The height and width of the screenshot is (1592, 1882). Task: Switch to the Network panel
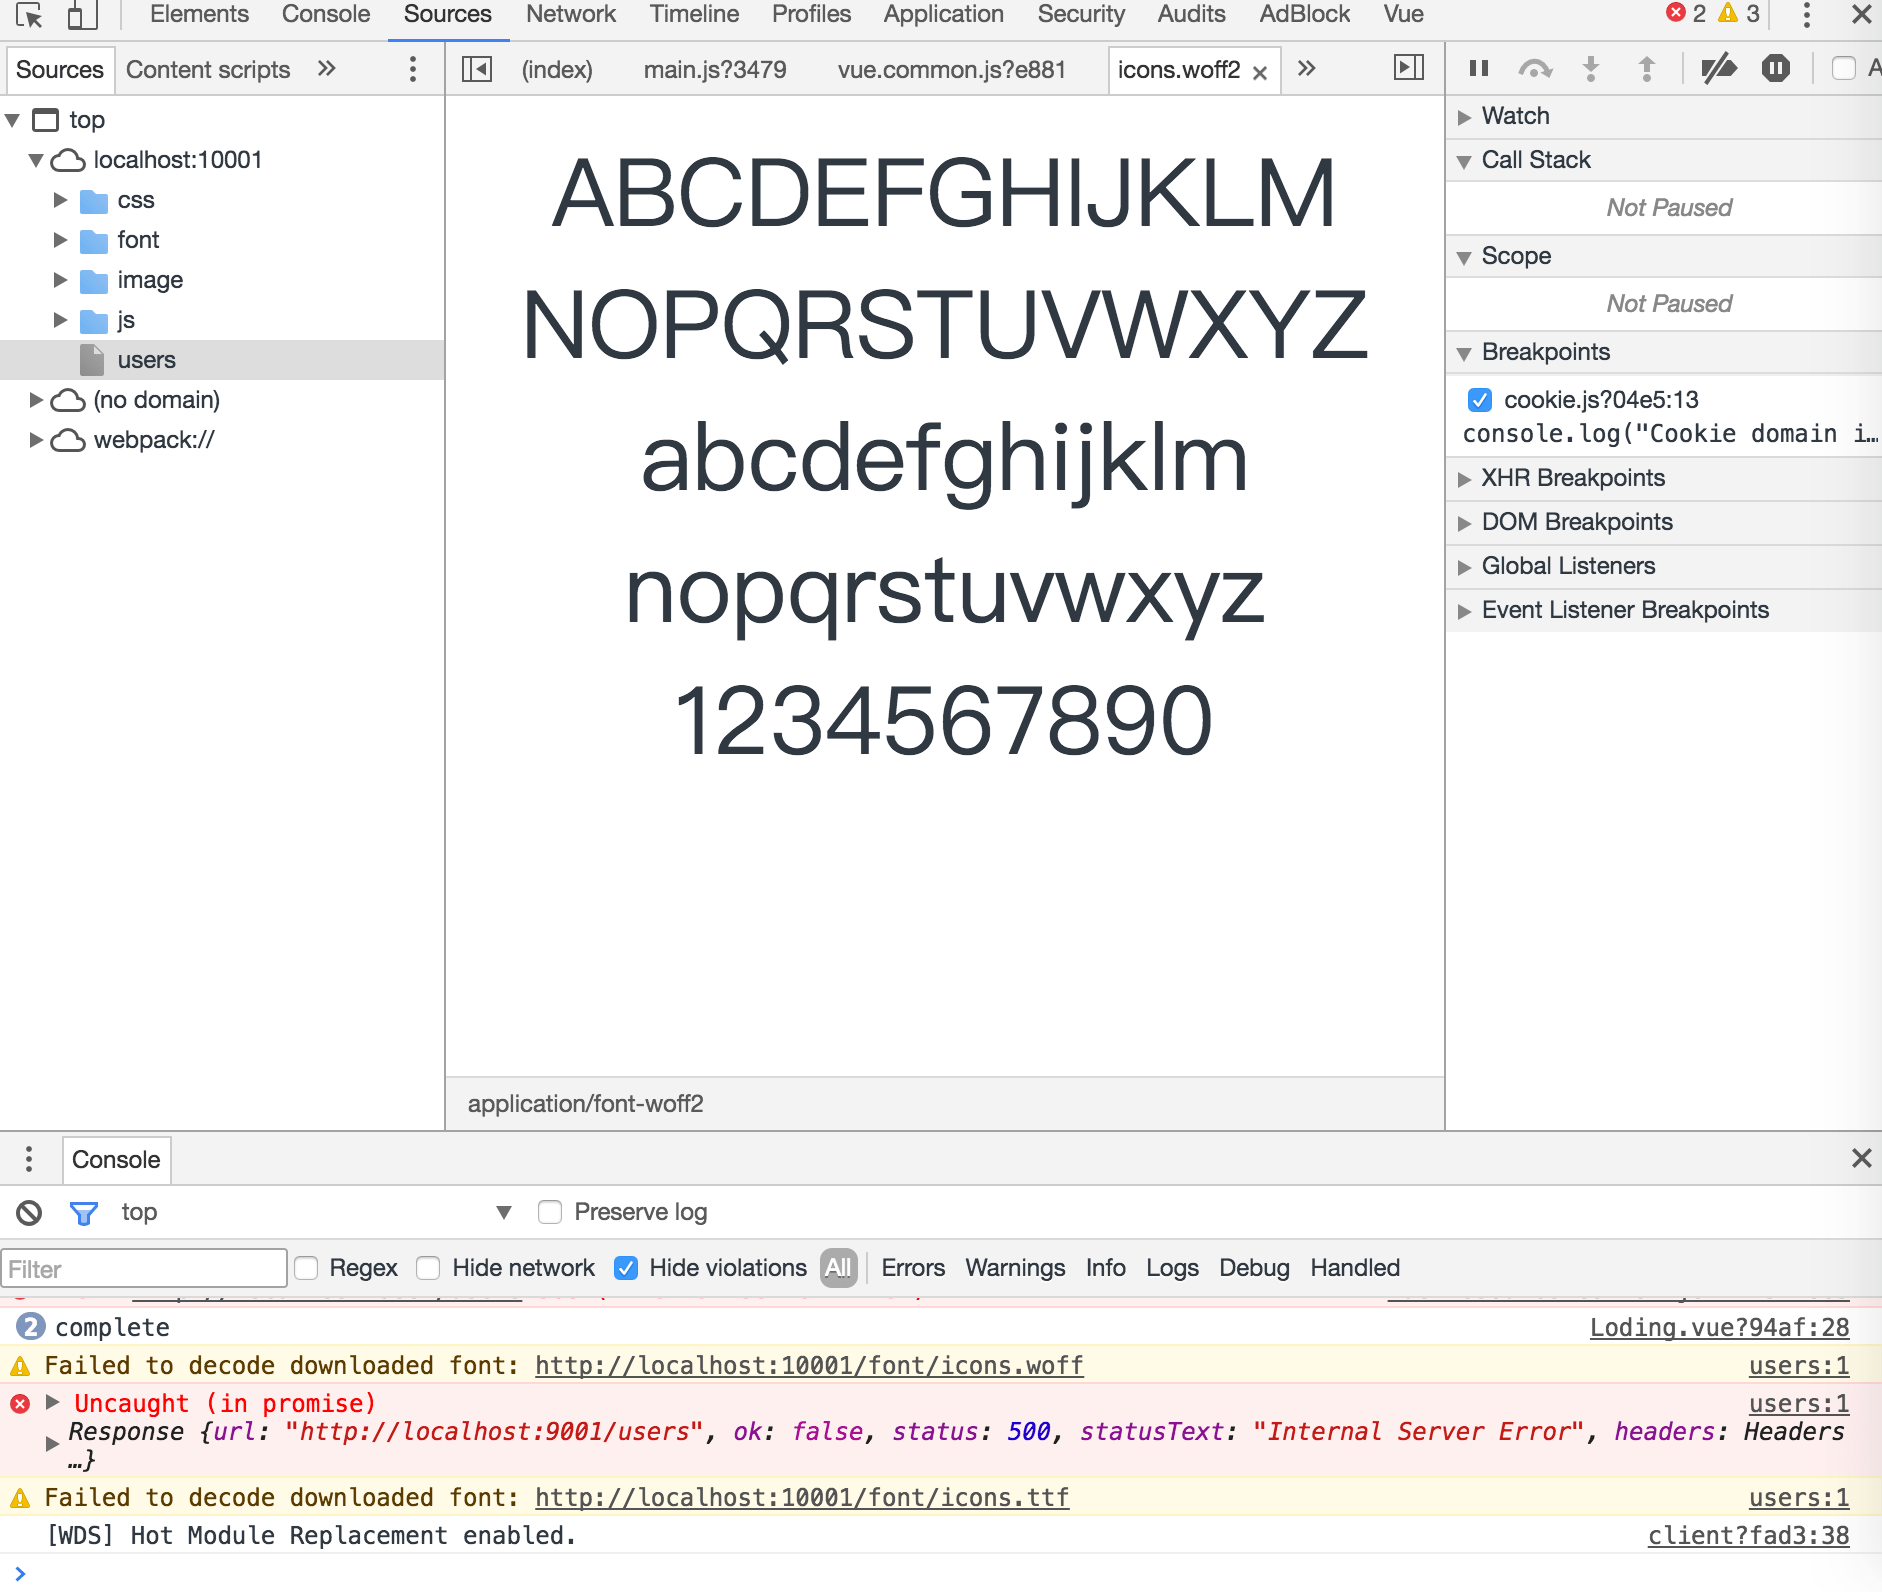pos(571,14)
